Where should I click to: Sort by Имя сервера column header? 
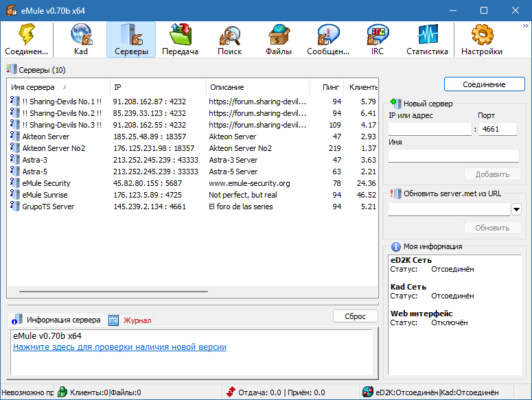59,87
